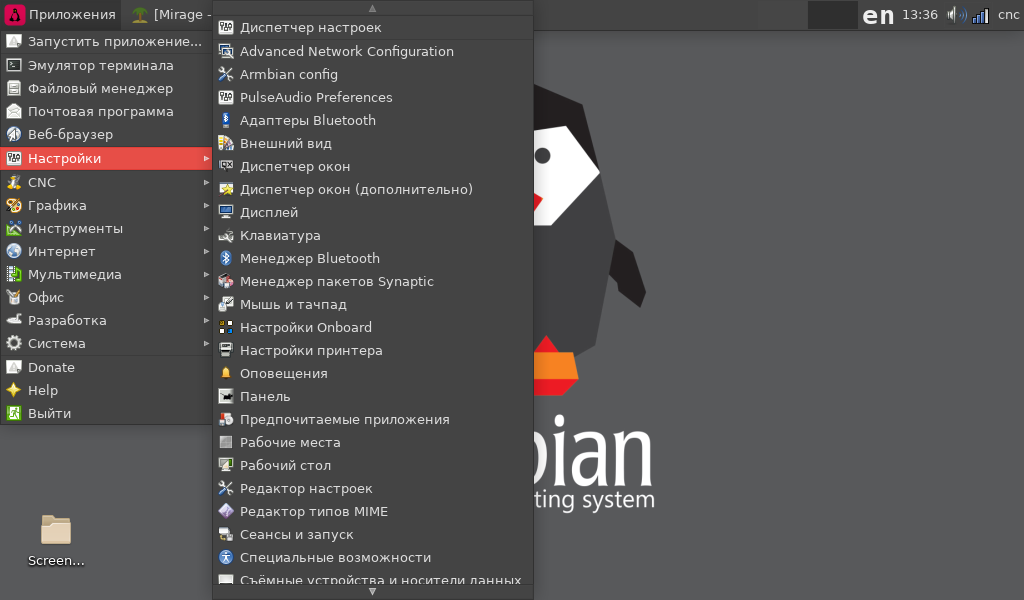Open Рабочие места settings
This screenshot has width=1024, height=600.
(x=373, y=442)
